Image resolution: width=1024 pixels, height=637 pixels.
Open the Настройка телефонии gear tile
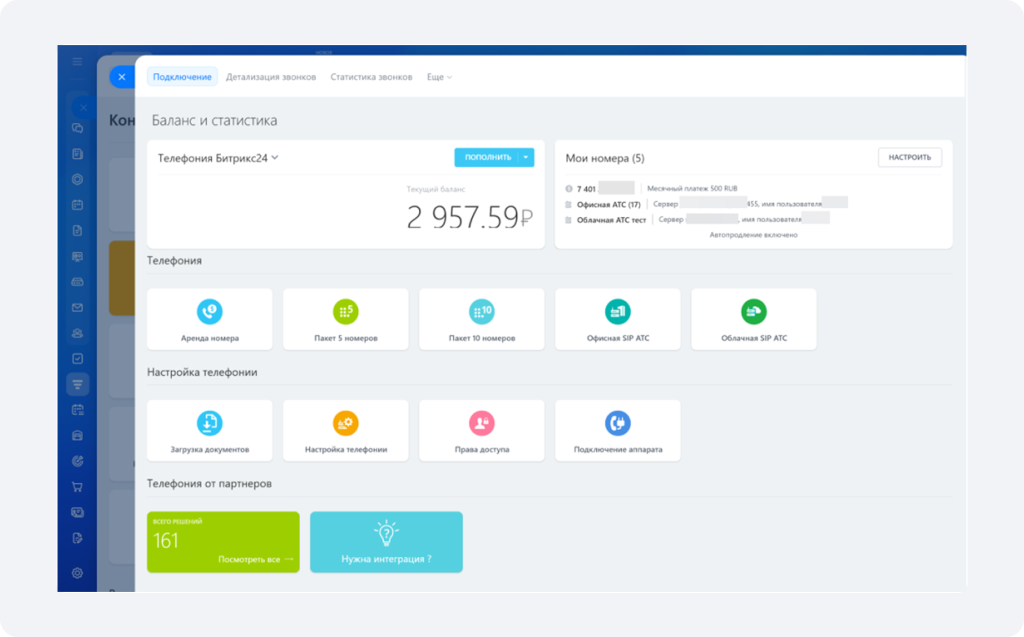point(345,431)
